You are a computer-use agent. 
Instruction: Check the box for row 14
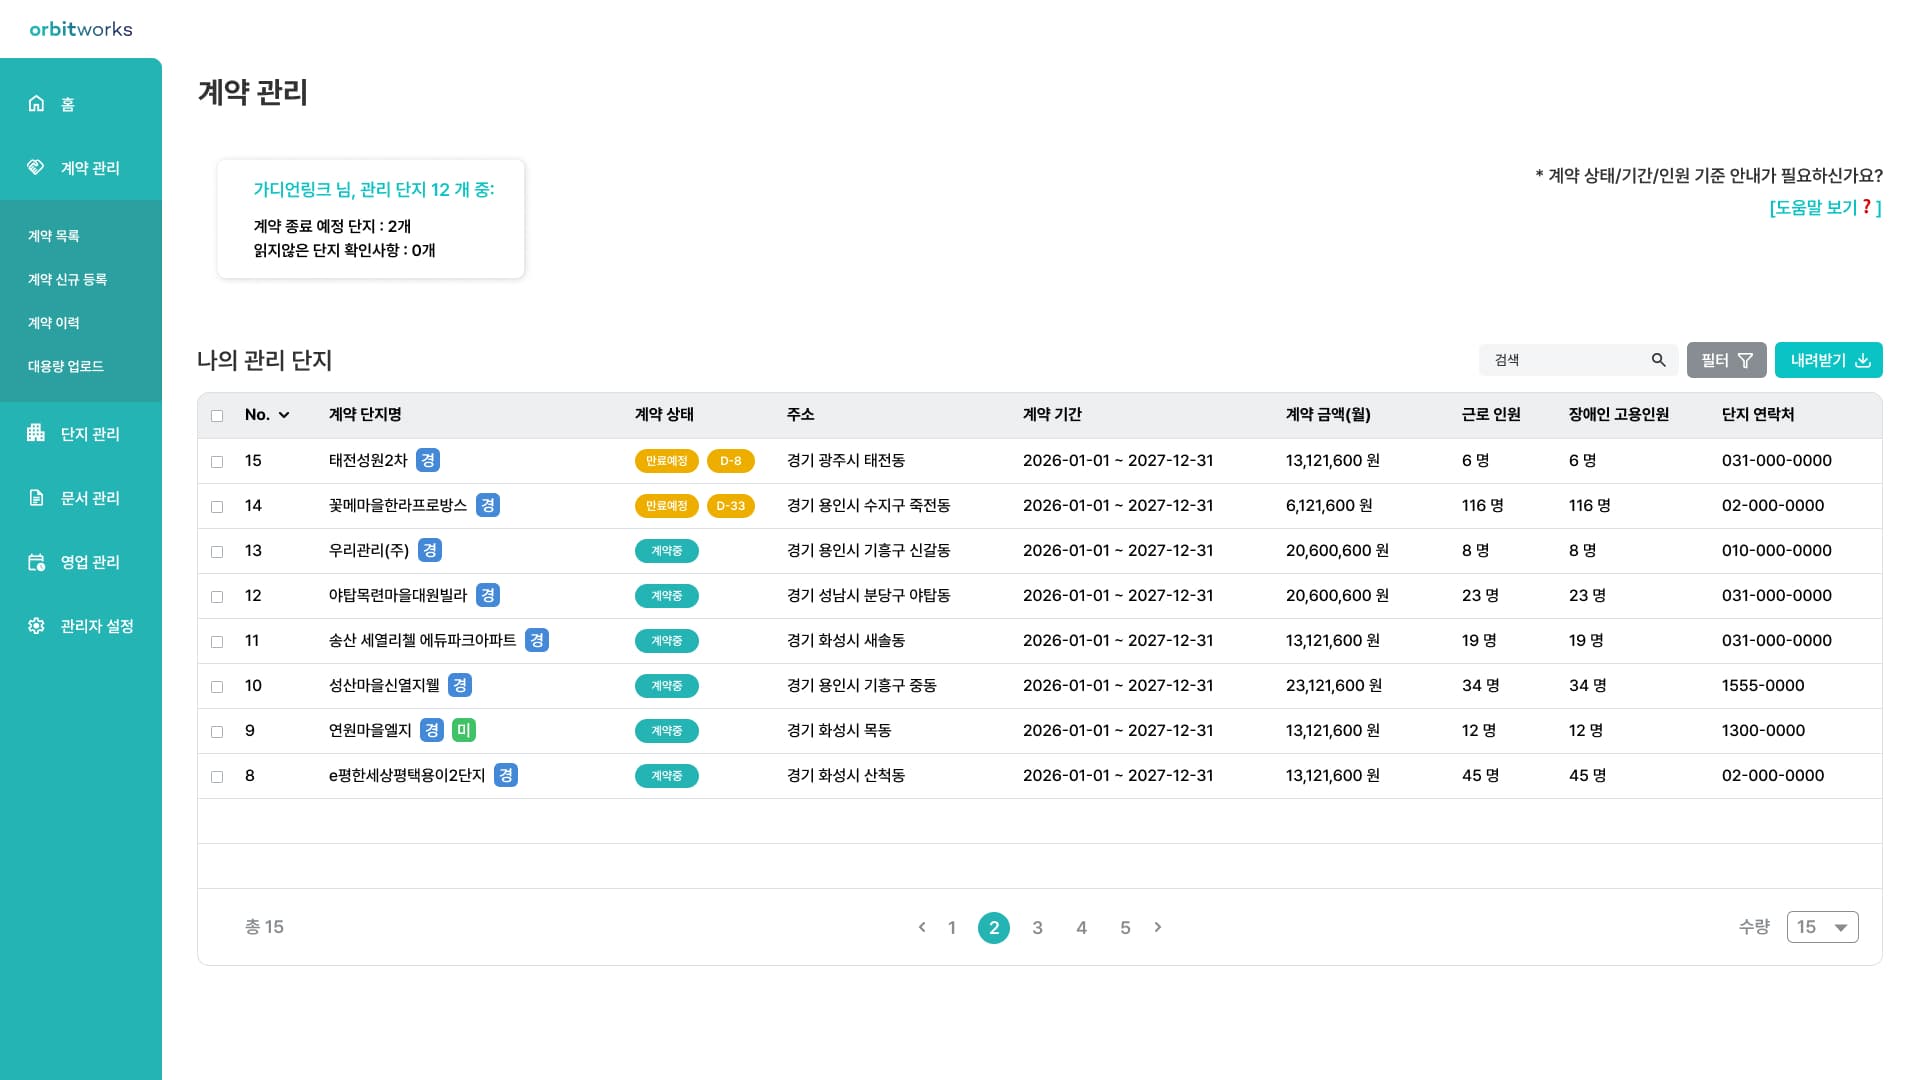click(217, 507)
